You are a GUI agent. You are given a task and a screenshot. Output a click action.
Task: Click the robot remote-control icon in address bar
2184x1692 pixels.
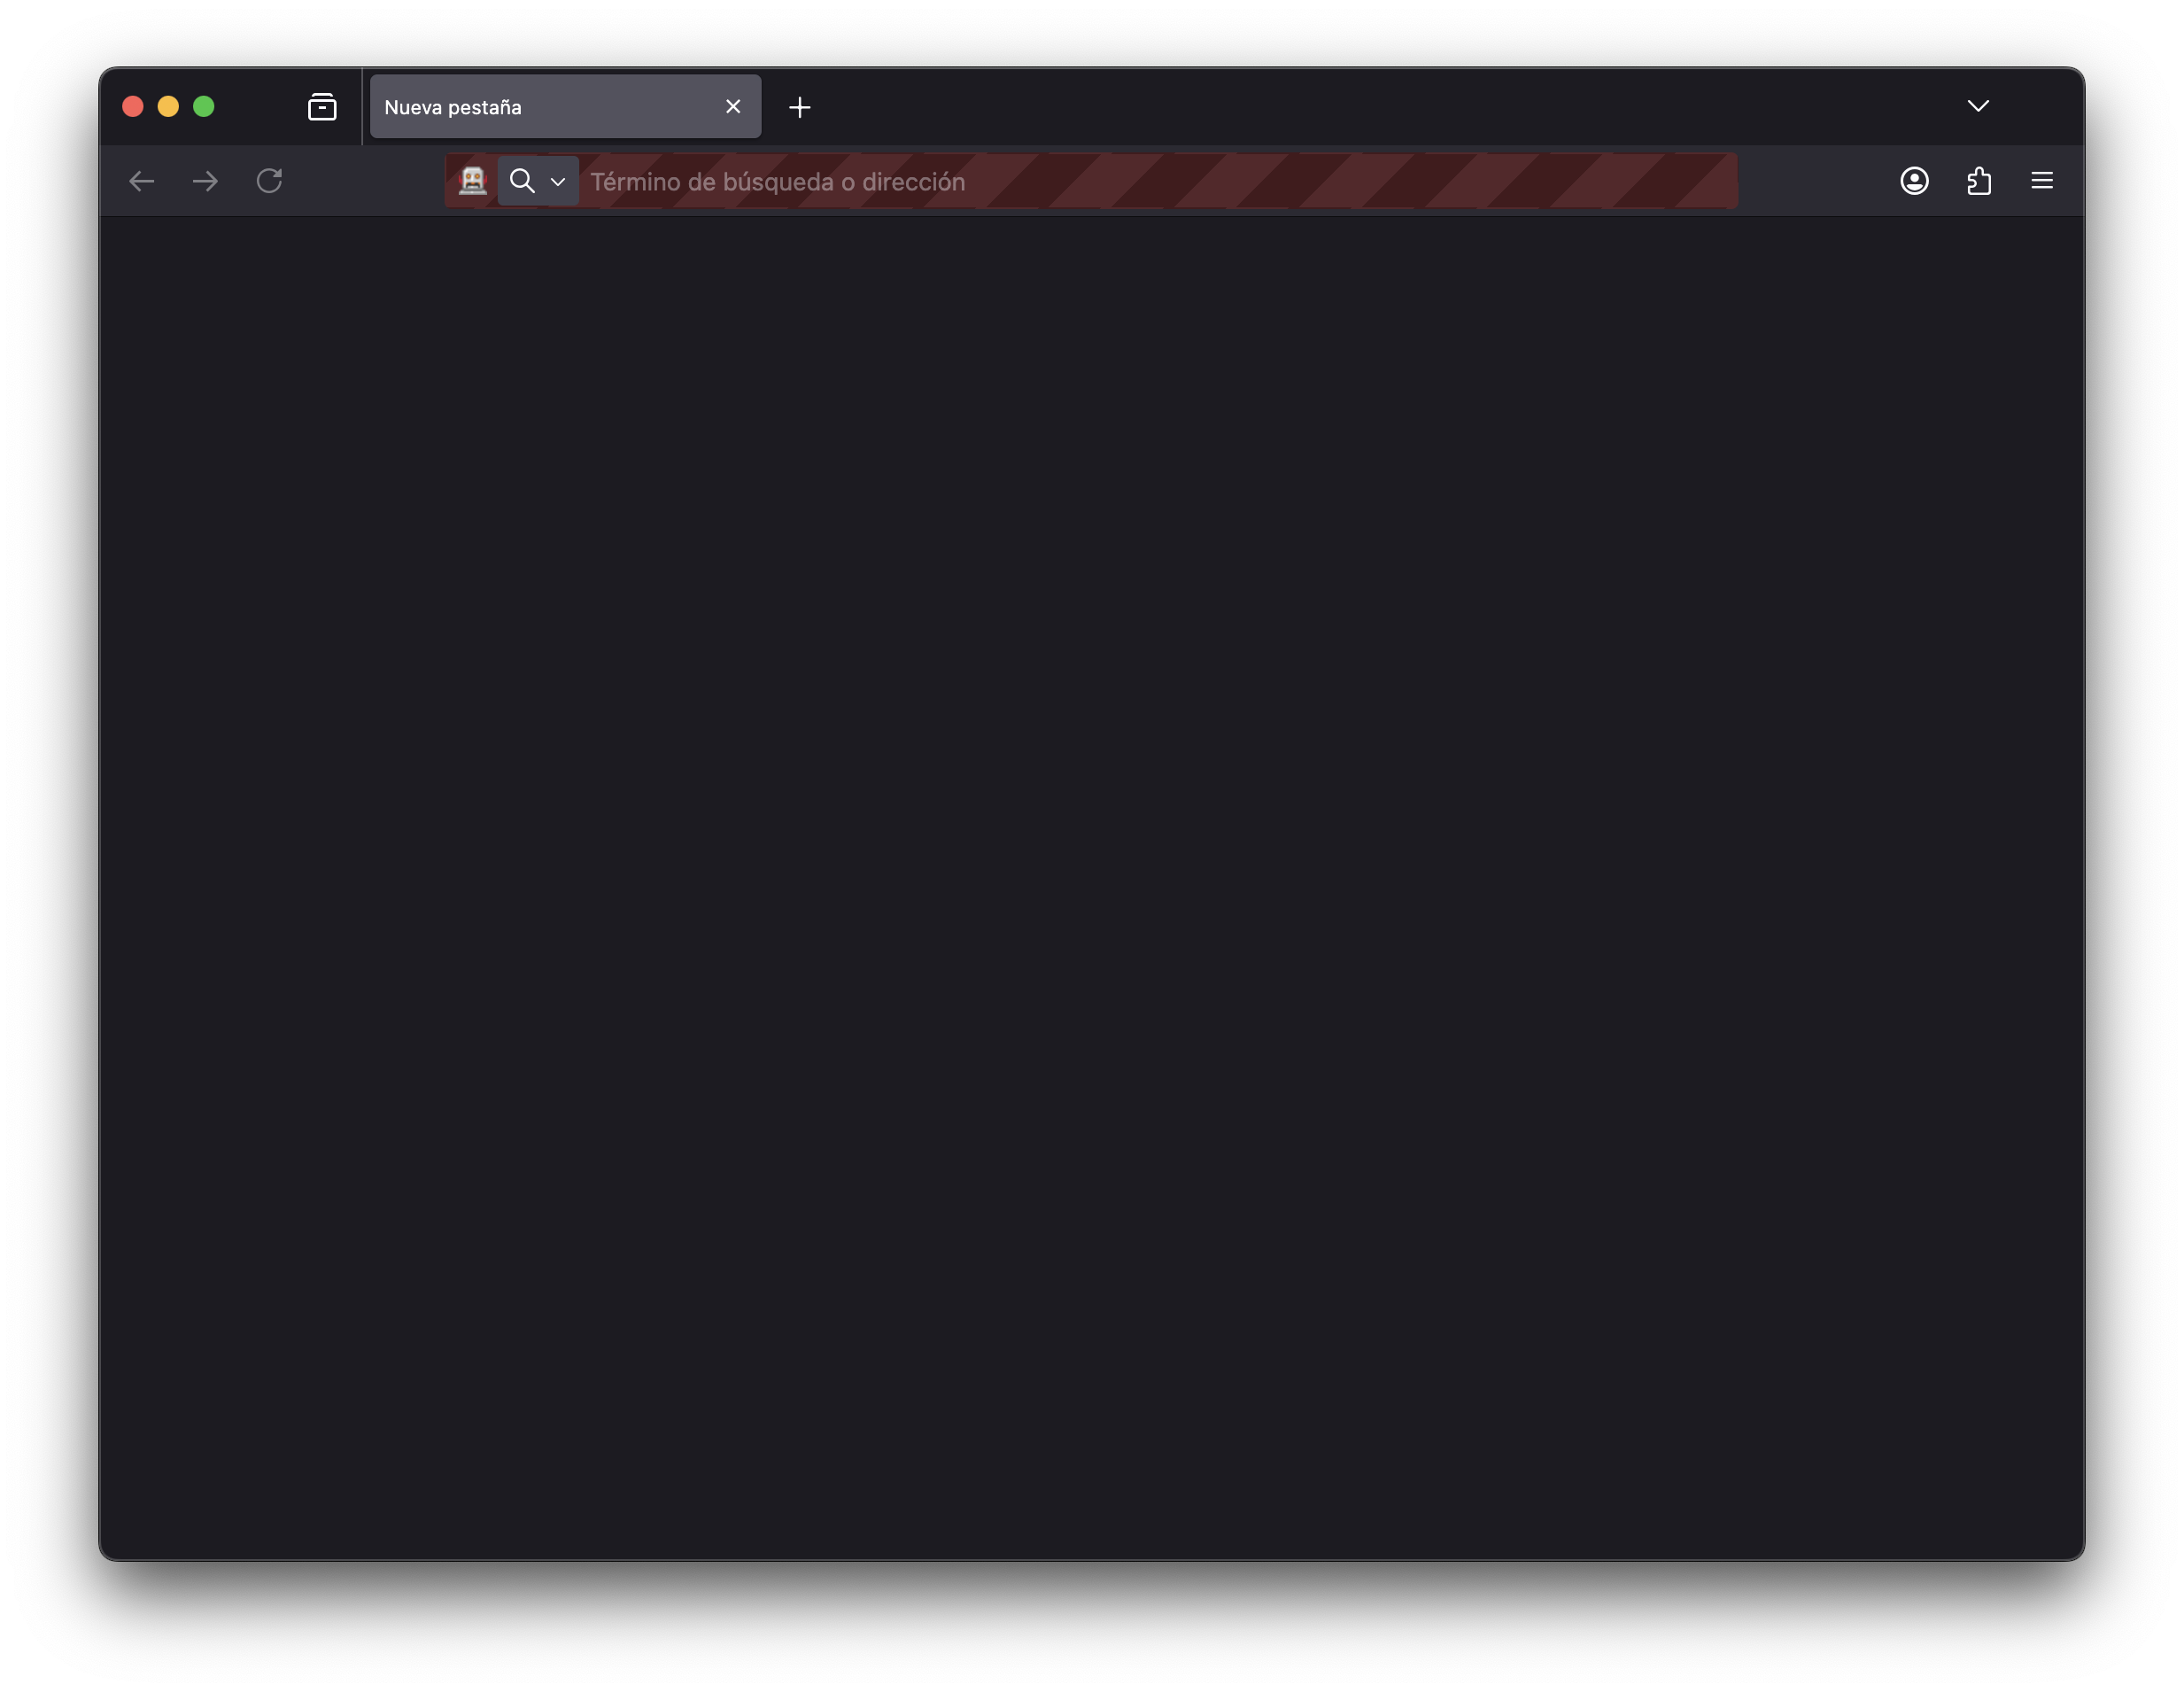472,181
